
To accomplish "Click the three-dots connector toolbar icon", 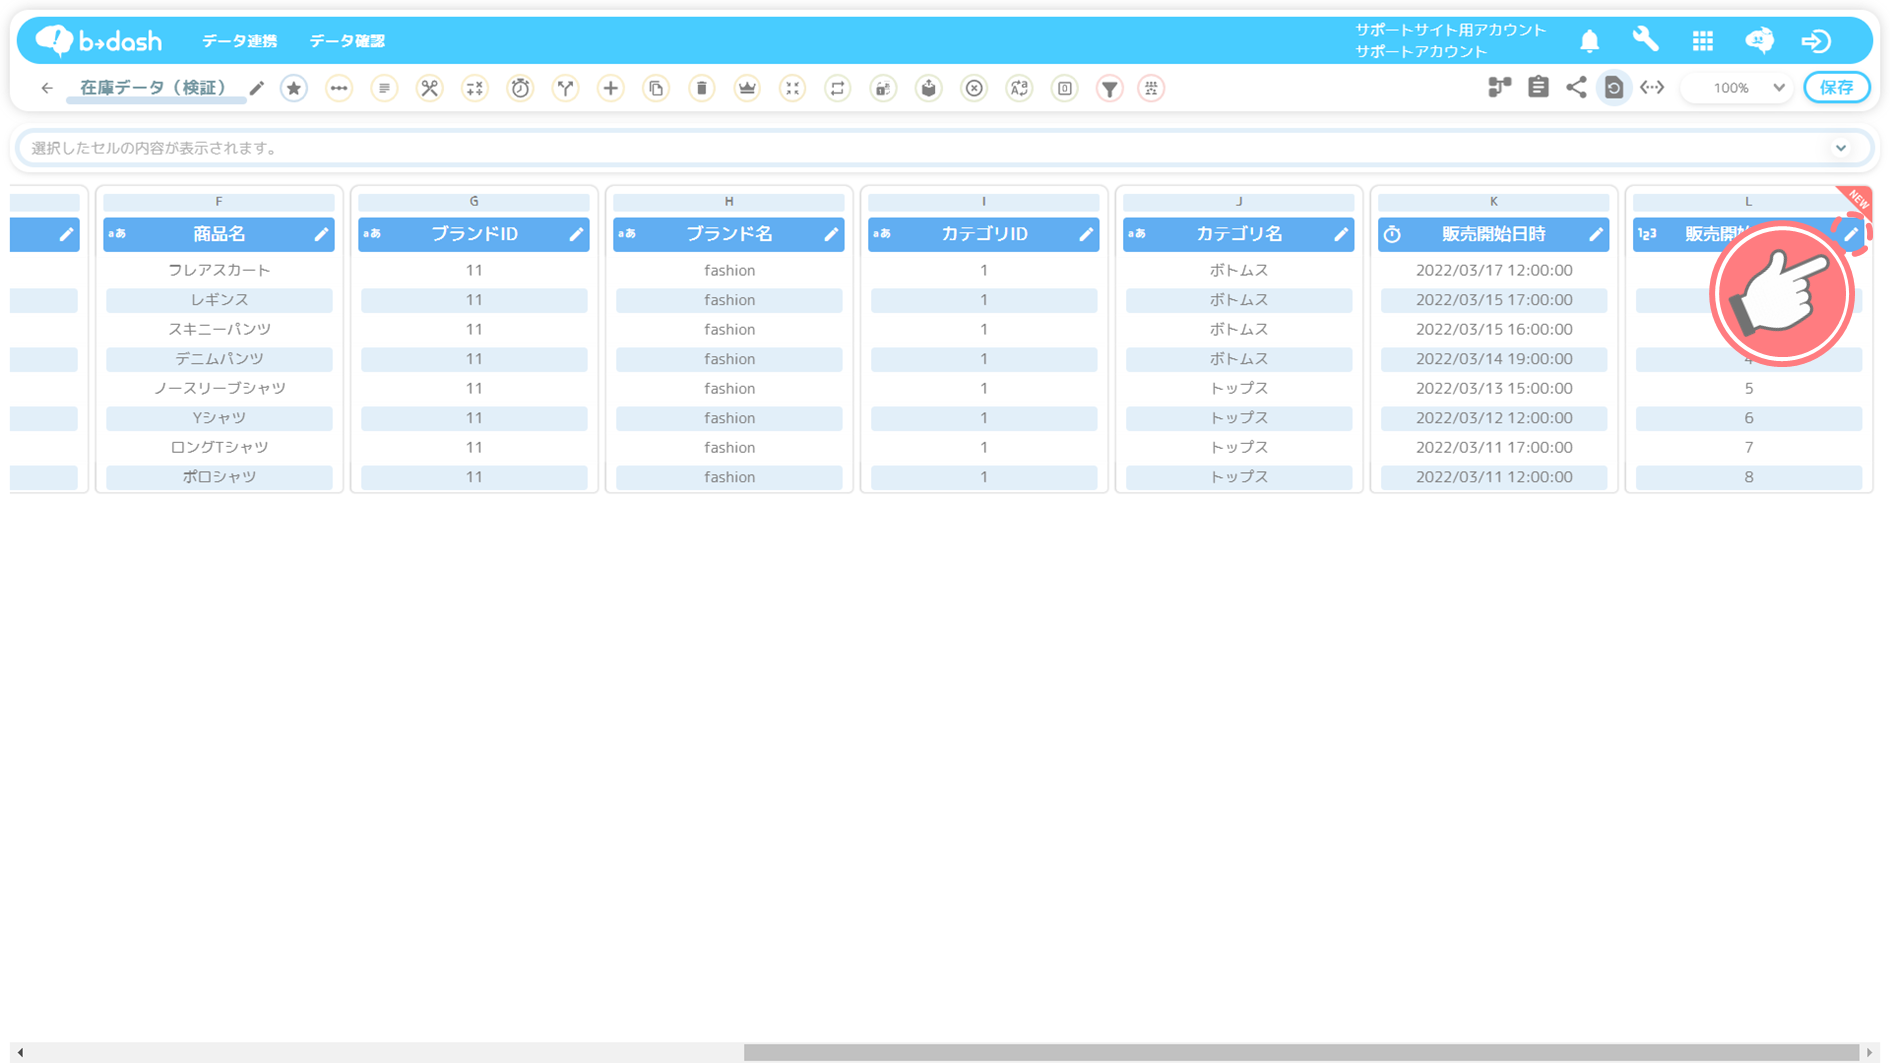I will 339,88.
